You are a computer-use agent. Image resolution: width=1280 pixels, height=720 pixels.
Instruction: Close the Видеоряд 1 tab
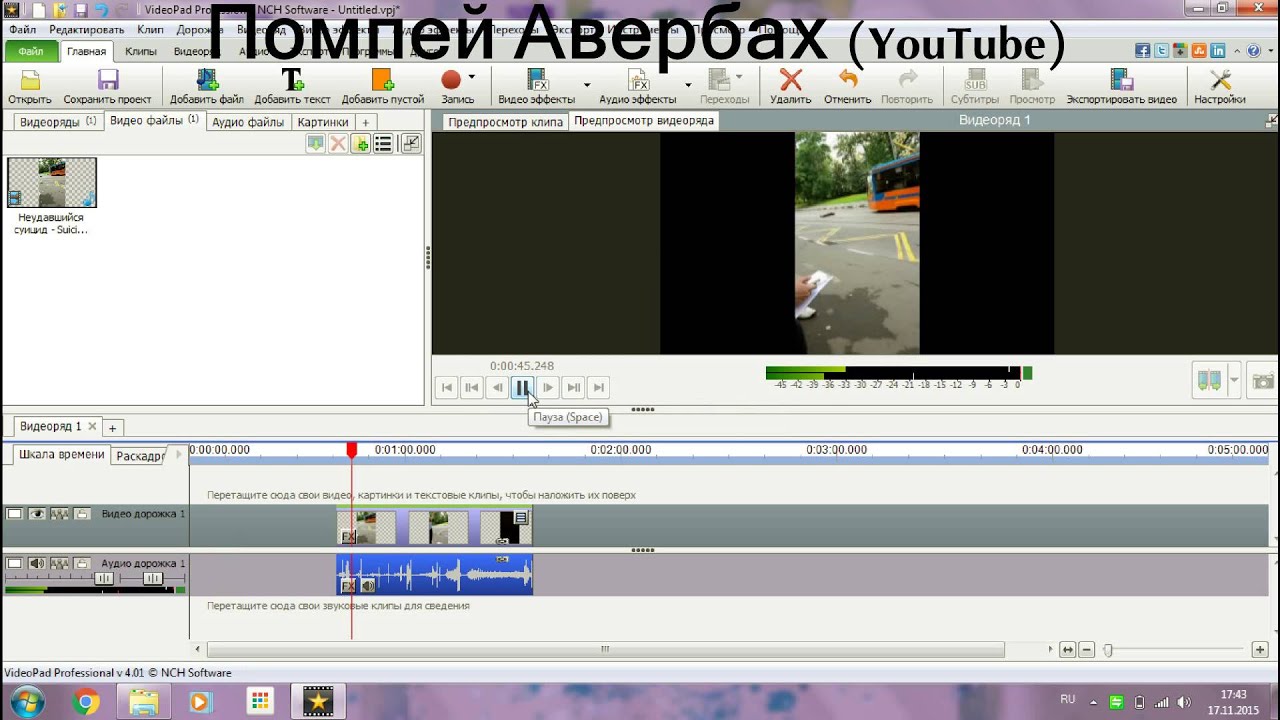(92, 426)
